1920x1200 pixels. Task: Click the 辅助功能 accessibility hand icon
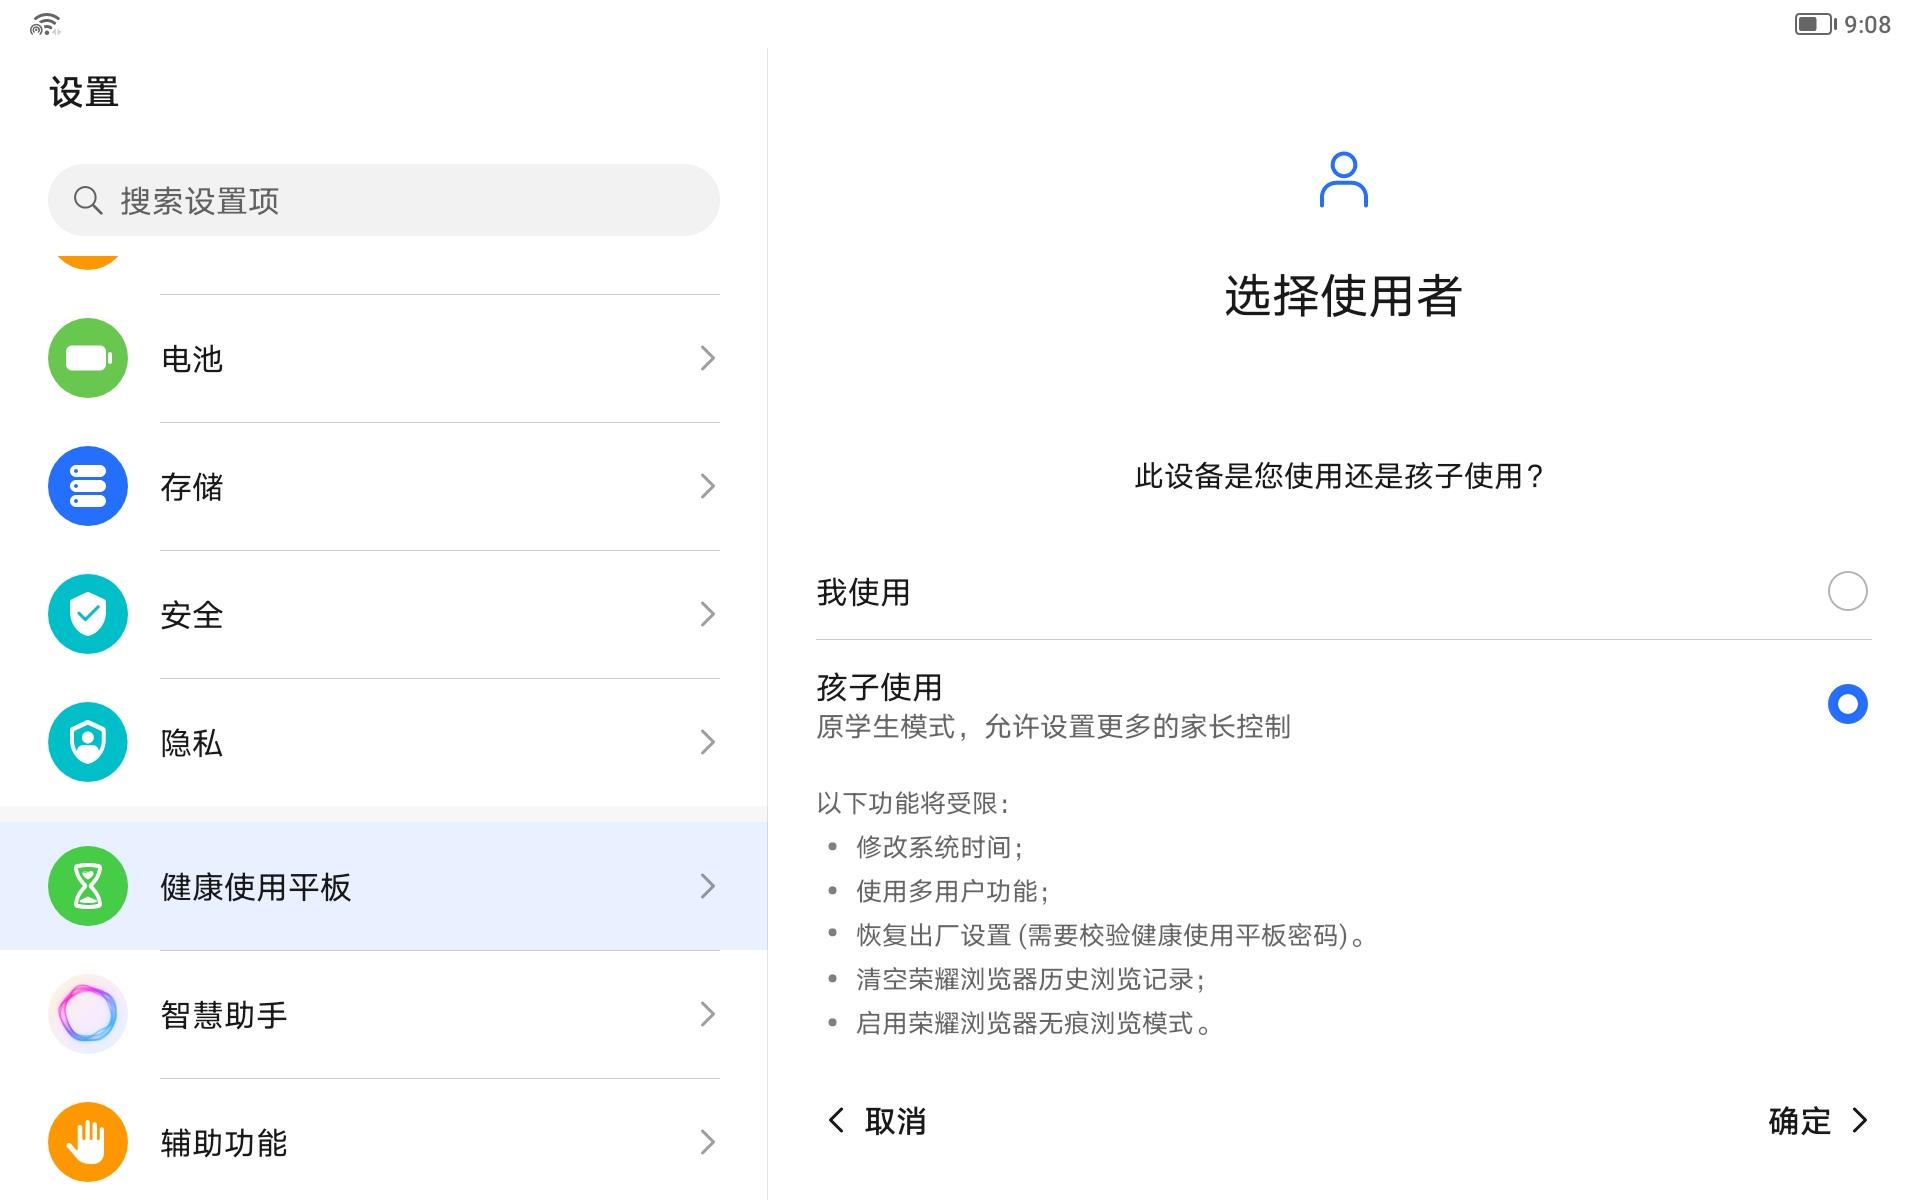[x=87, y=1142]
